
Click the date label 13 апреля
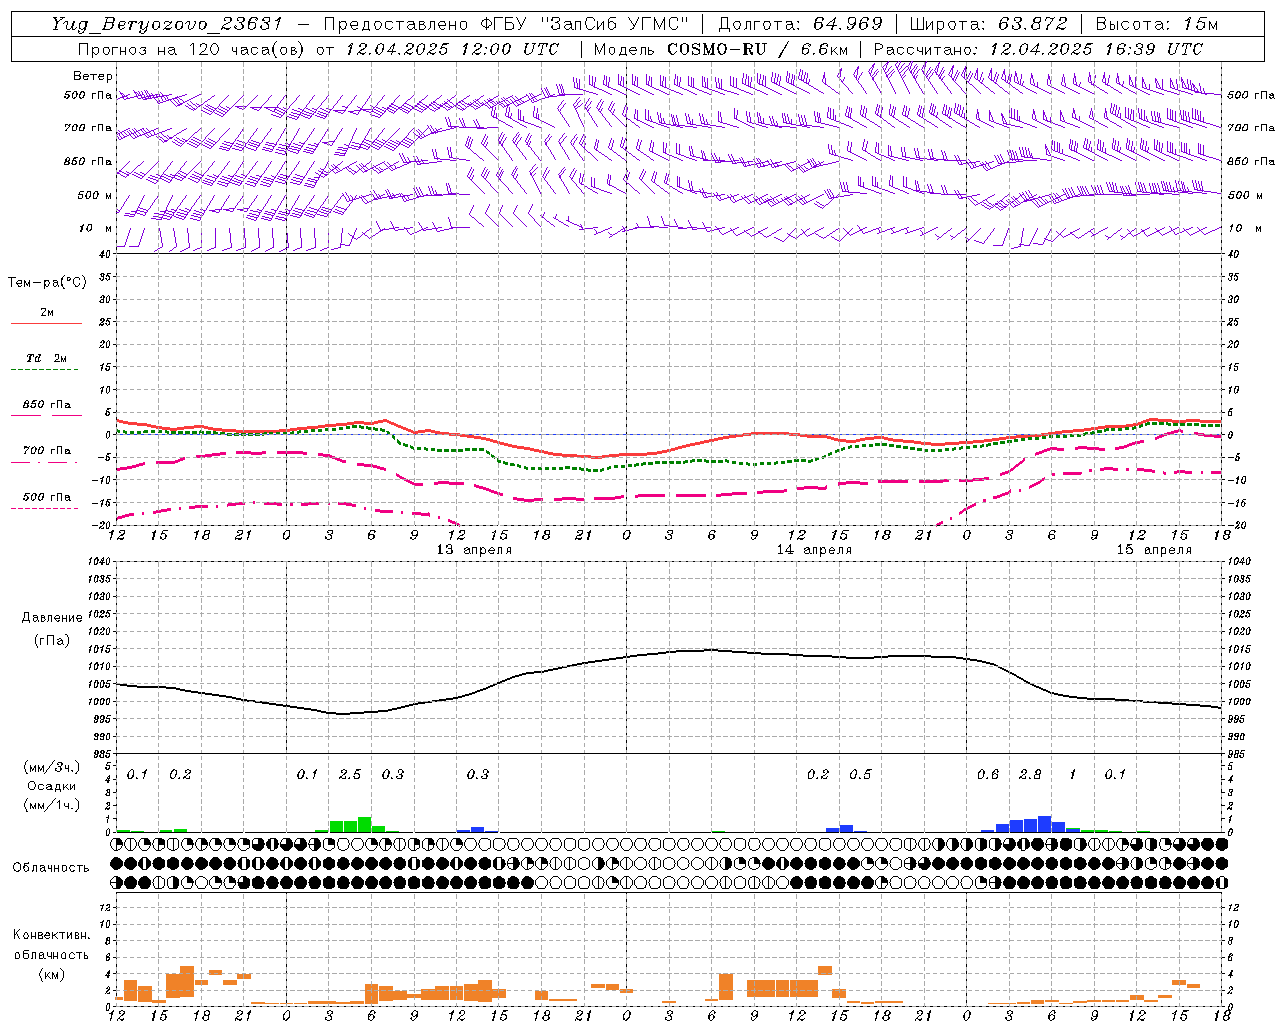474,550
